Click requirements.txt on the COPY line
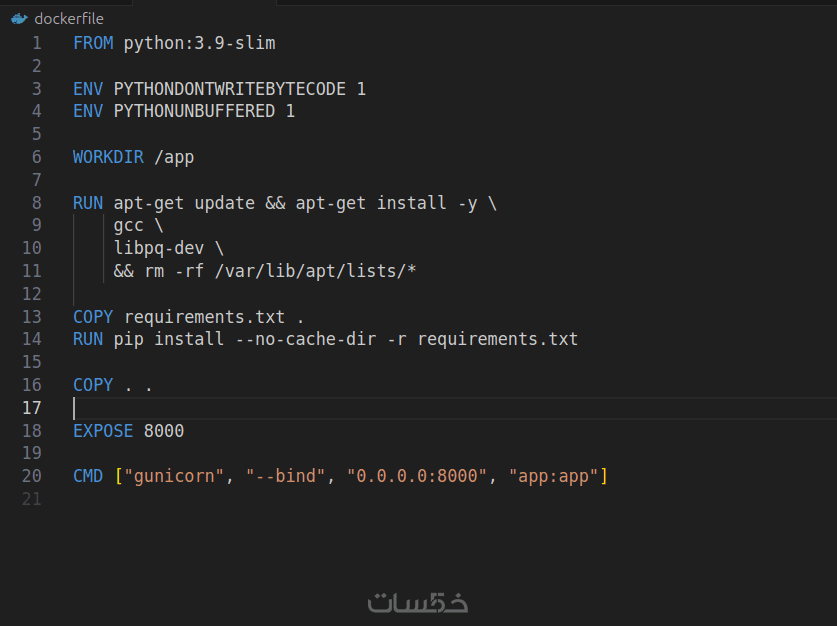The height and width of the screenshot is (626, 837). click(204, 317)
